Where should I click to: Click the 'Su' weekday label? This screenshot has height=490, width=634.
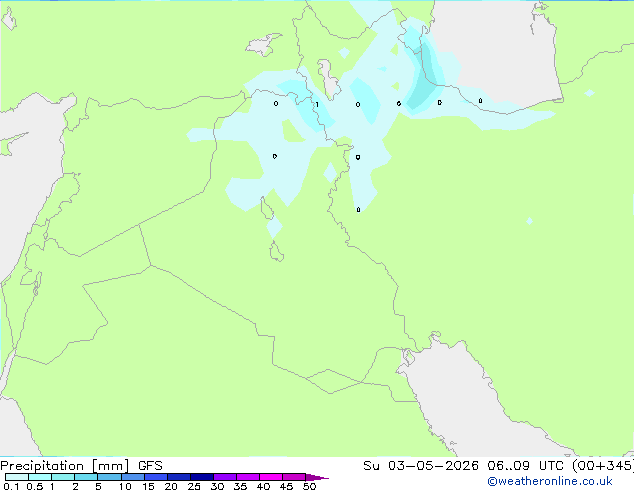(x=371, y=466)
